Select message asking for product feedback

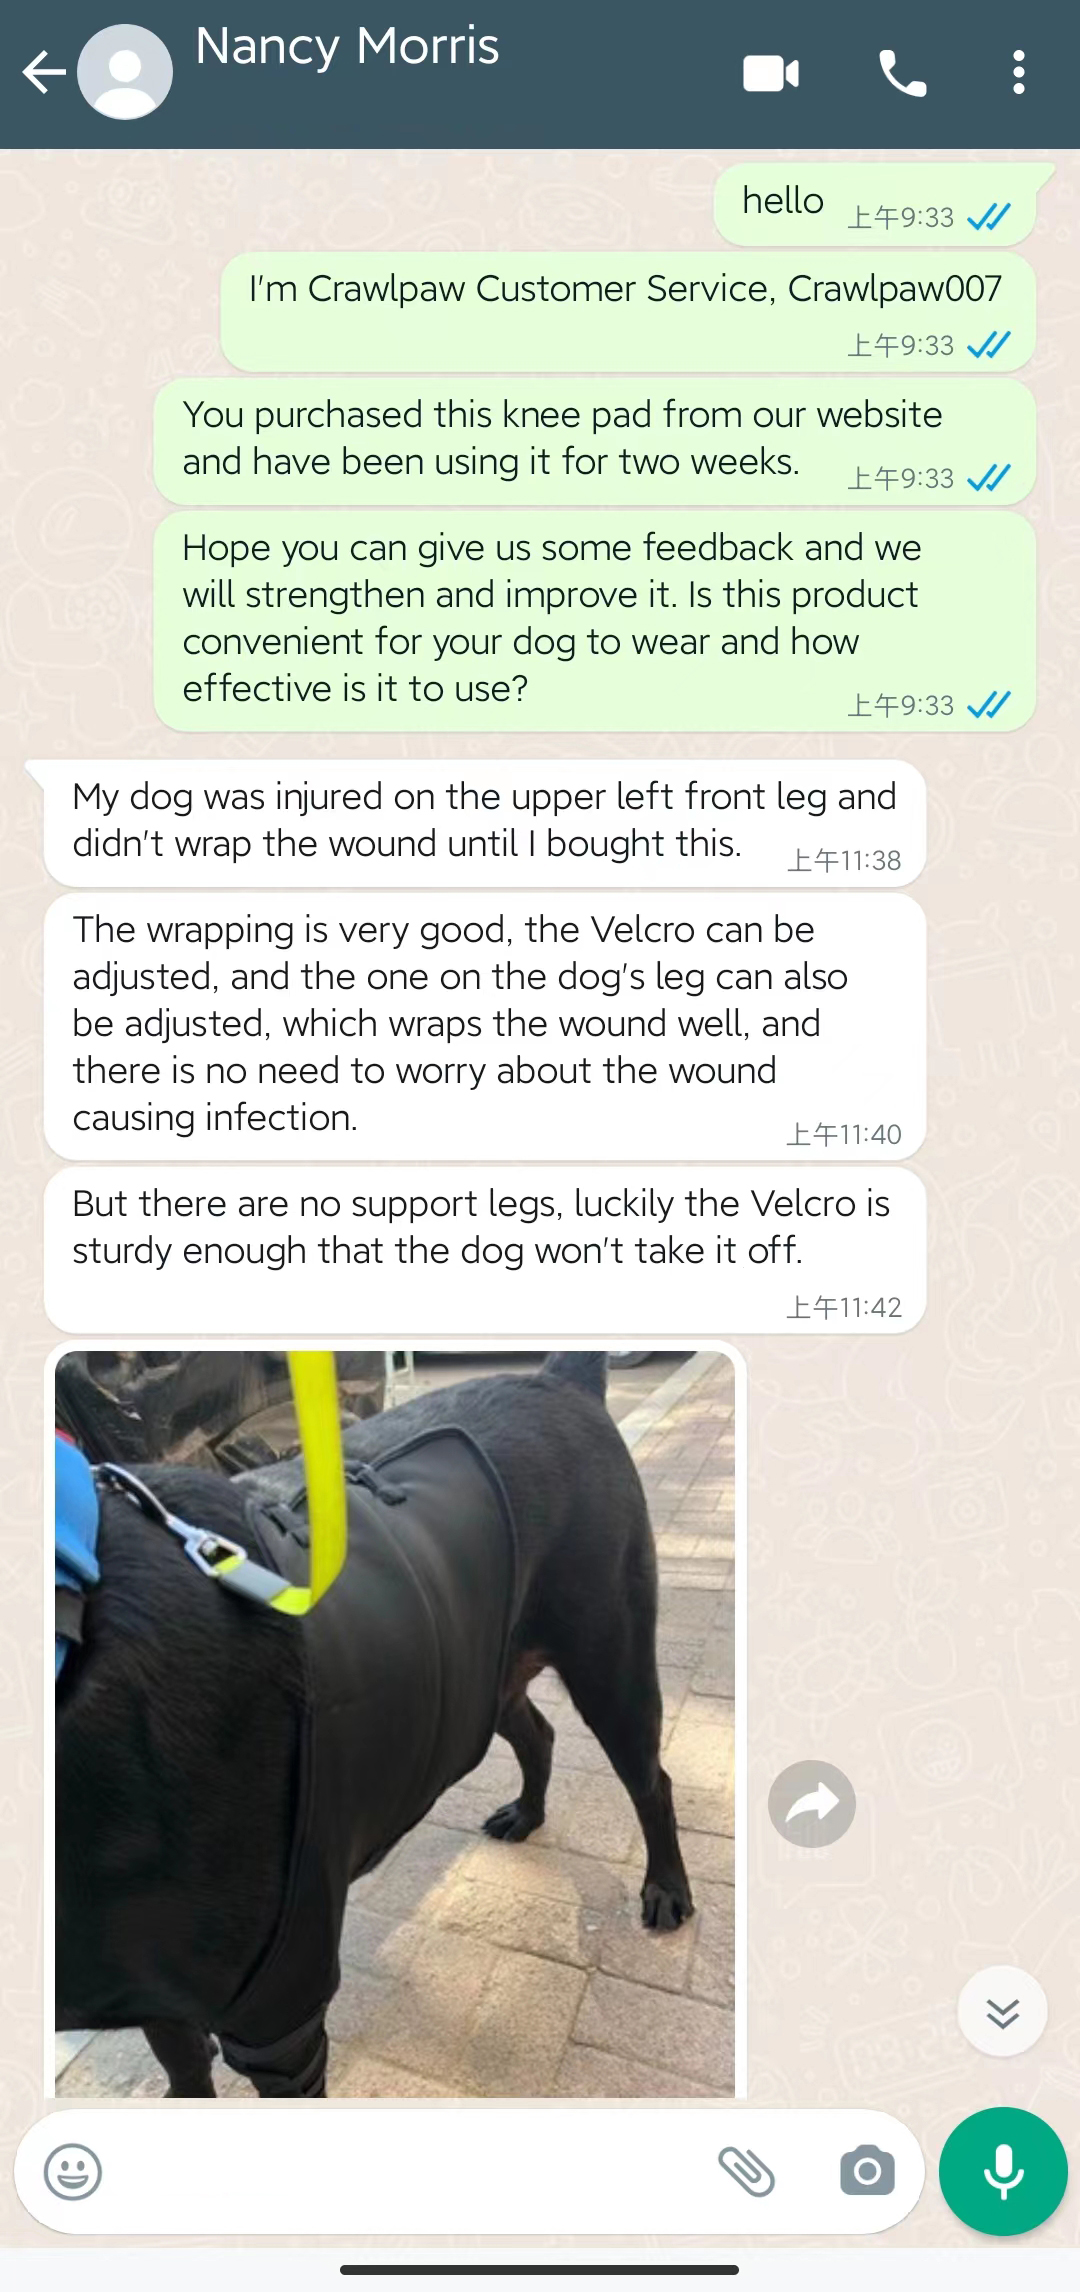click(x=595, y=621)
